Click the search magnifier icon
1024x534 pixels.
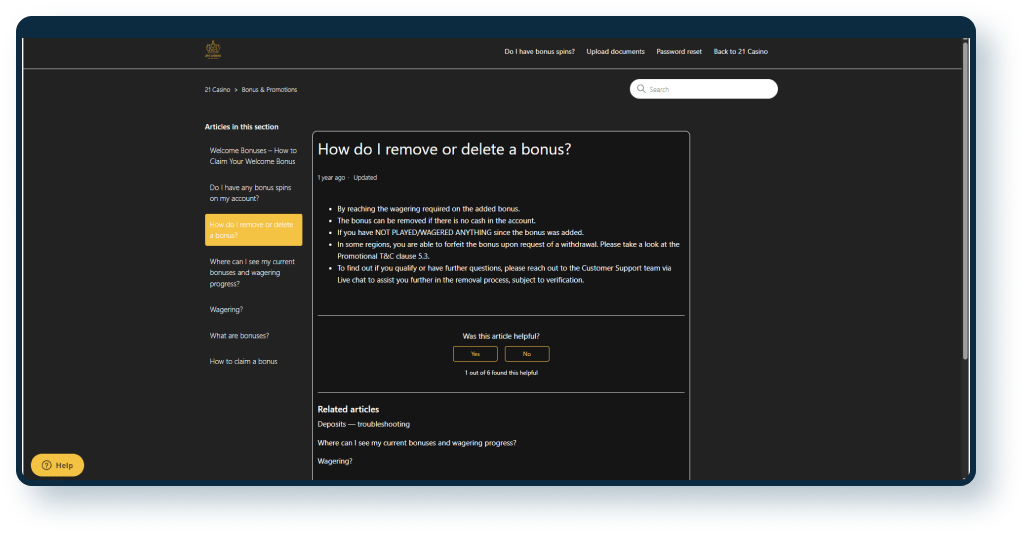click(641, 89)
